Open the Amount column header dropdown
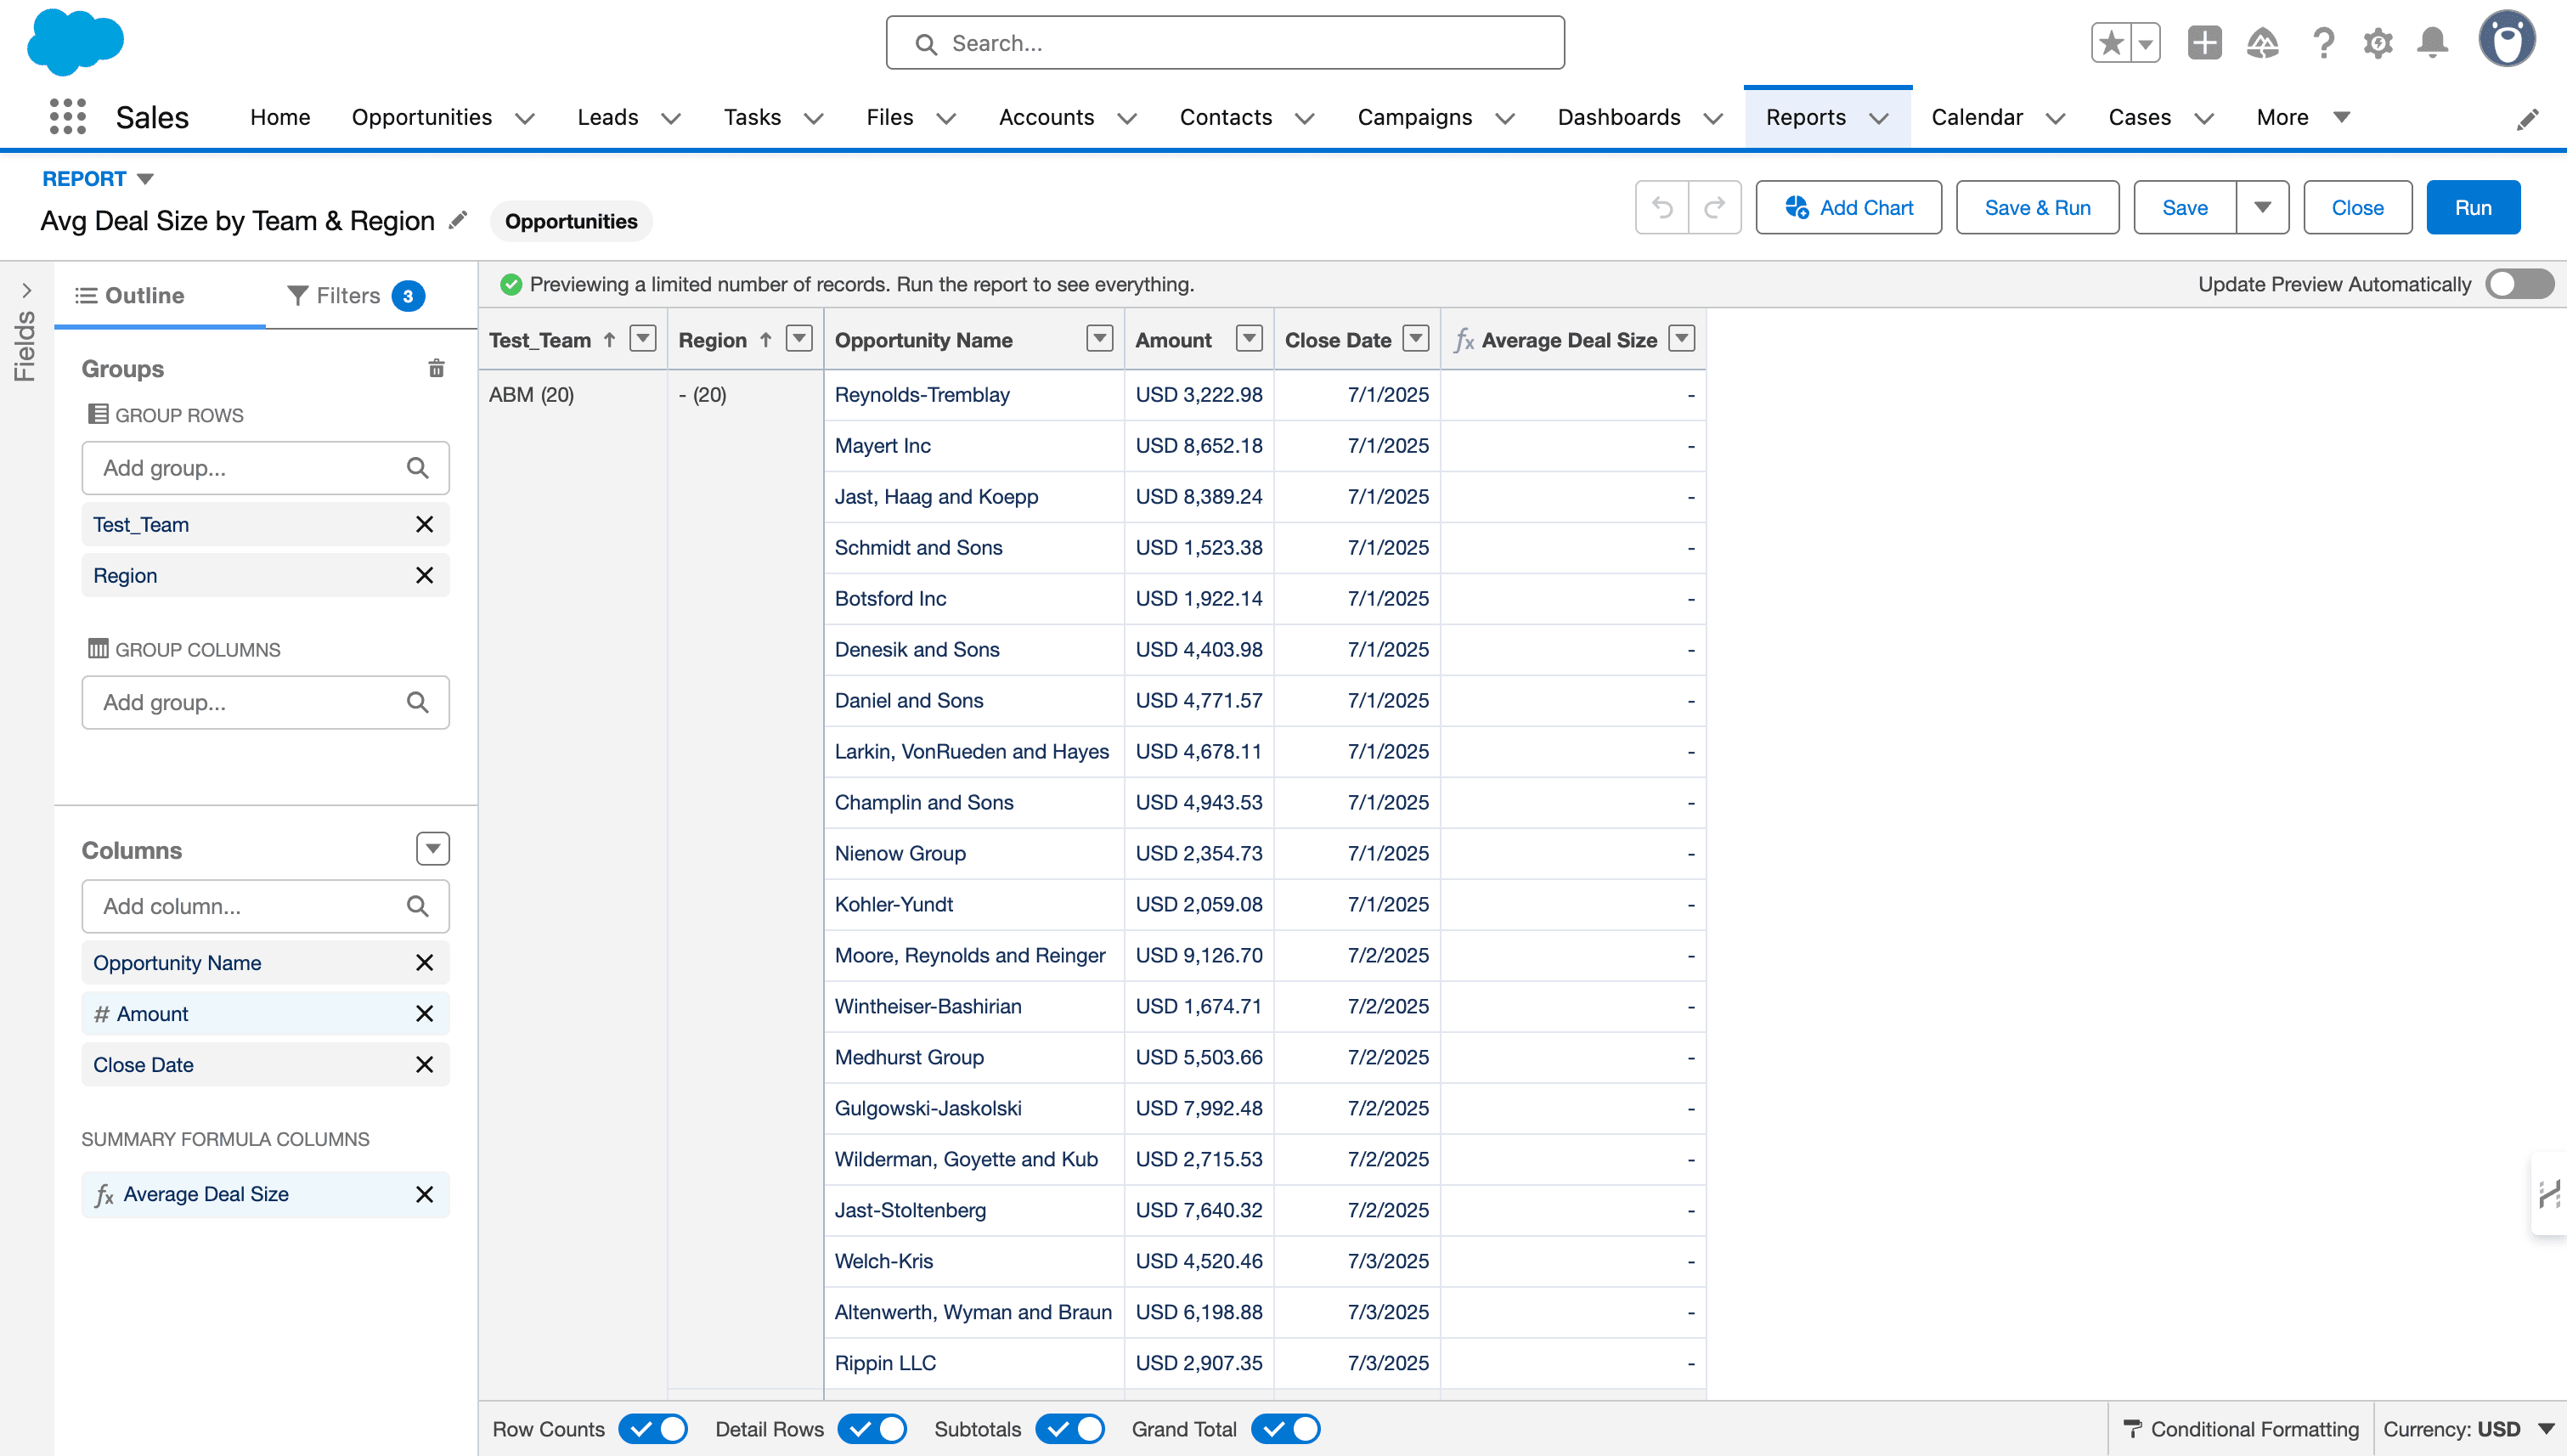The image size is (2567, 1456). pos(1249,339)
